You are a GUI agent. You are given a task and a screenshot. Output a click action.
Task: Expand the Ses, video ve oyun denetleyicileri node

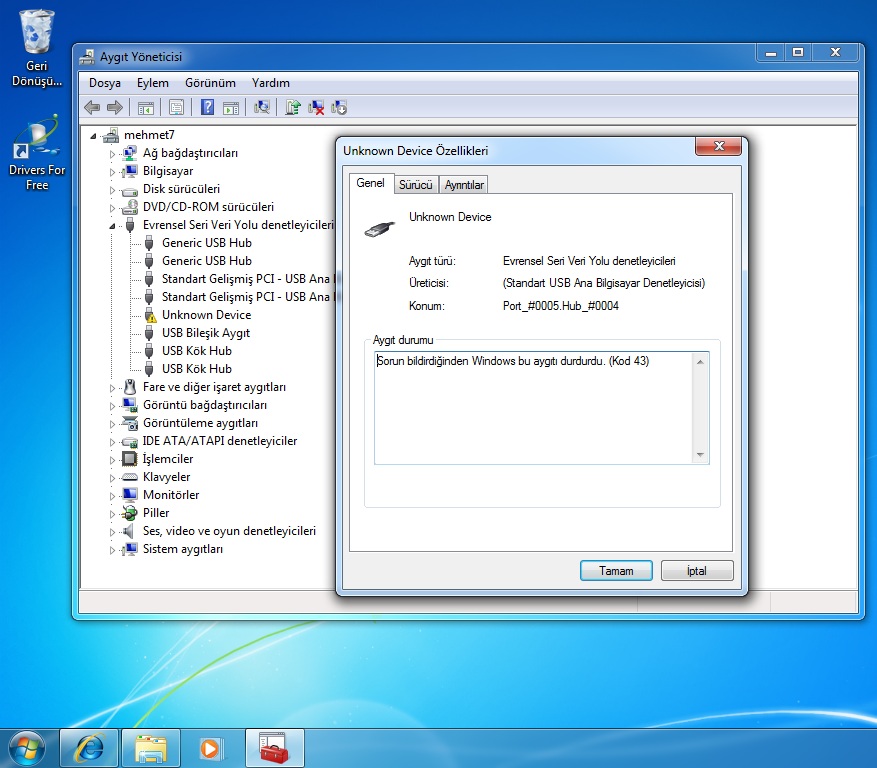112,531
